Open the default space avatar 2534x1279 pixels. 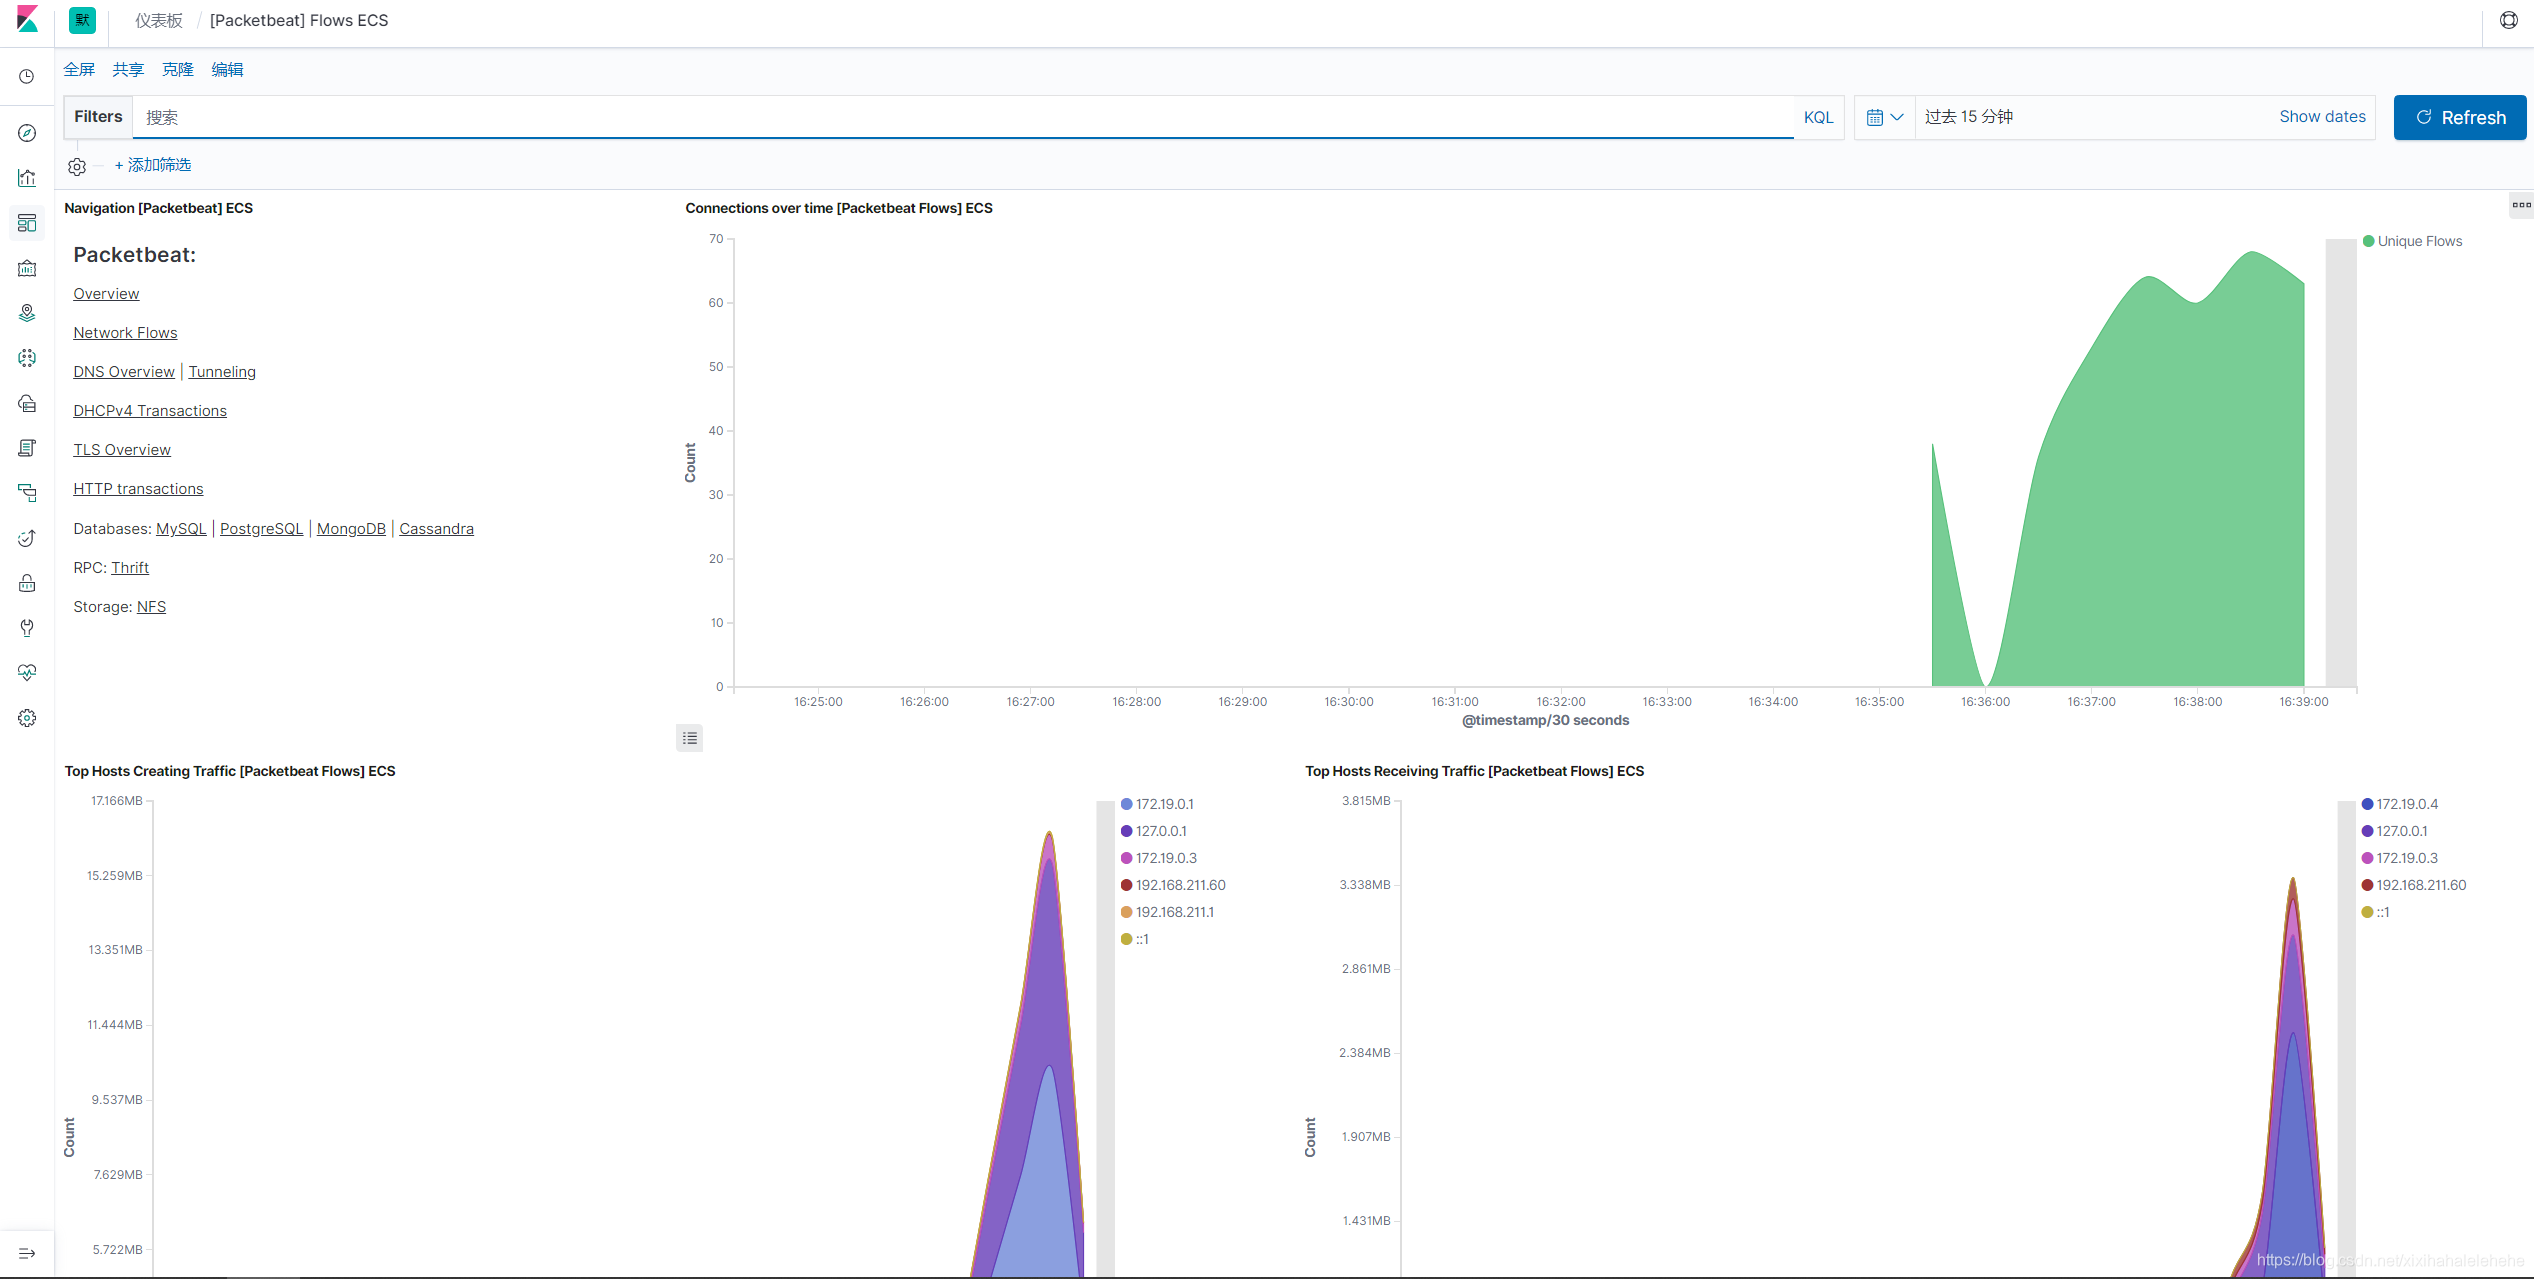tap(82, 20)
